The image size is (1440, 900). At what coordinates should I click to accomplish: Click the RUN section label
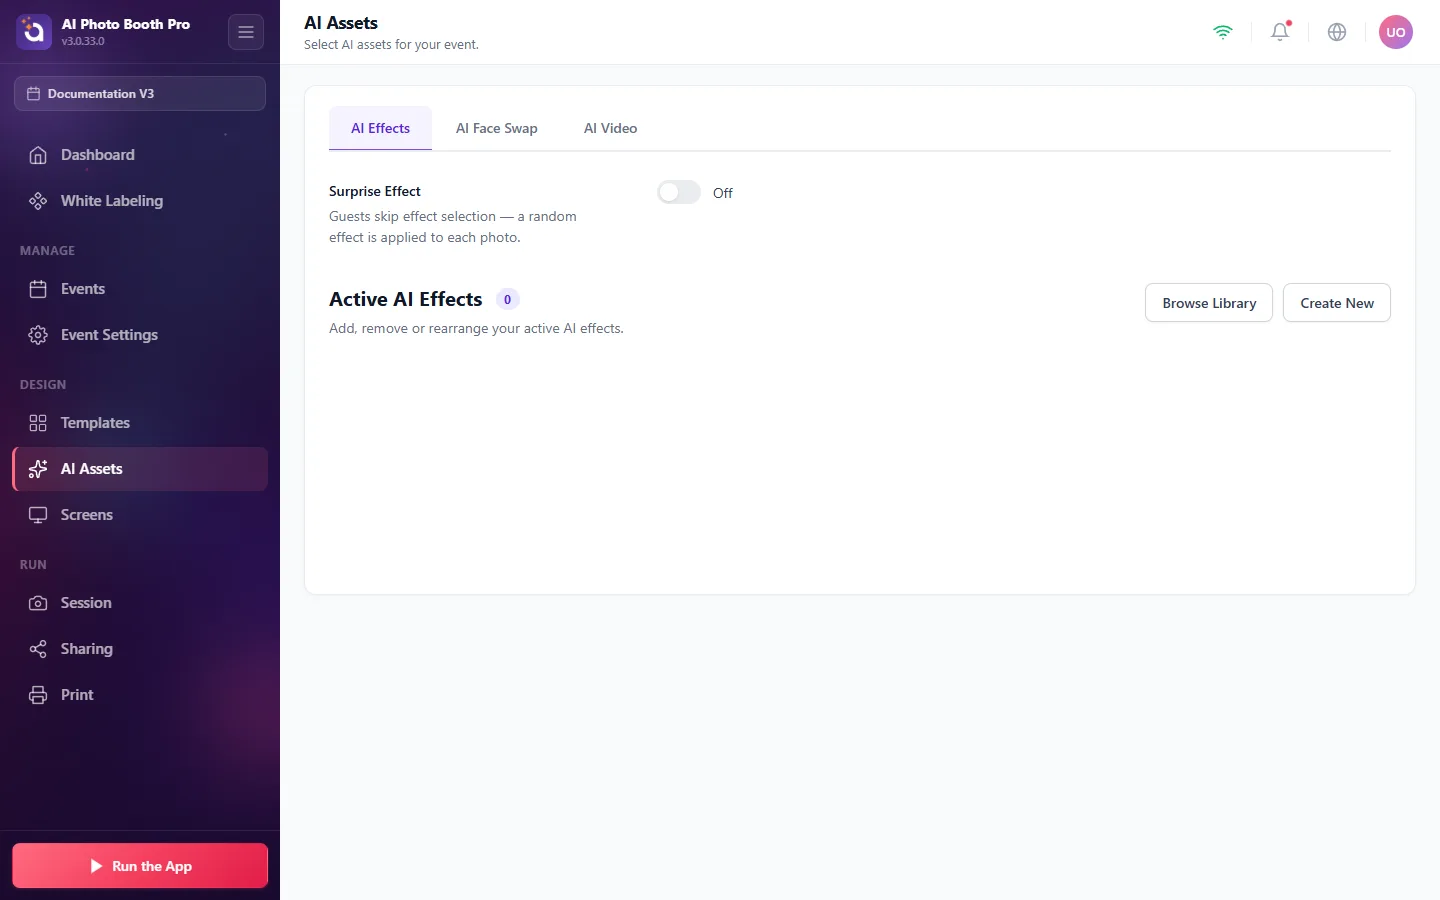(33, 565)
